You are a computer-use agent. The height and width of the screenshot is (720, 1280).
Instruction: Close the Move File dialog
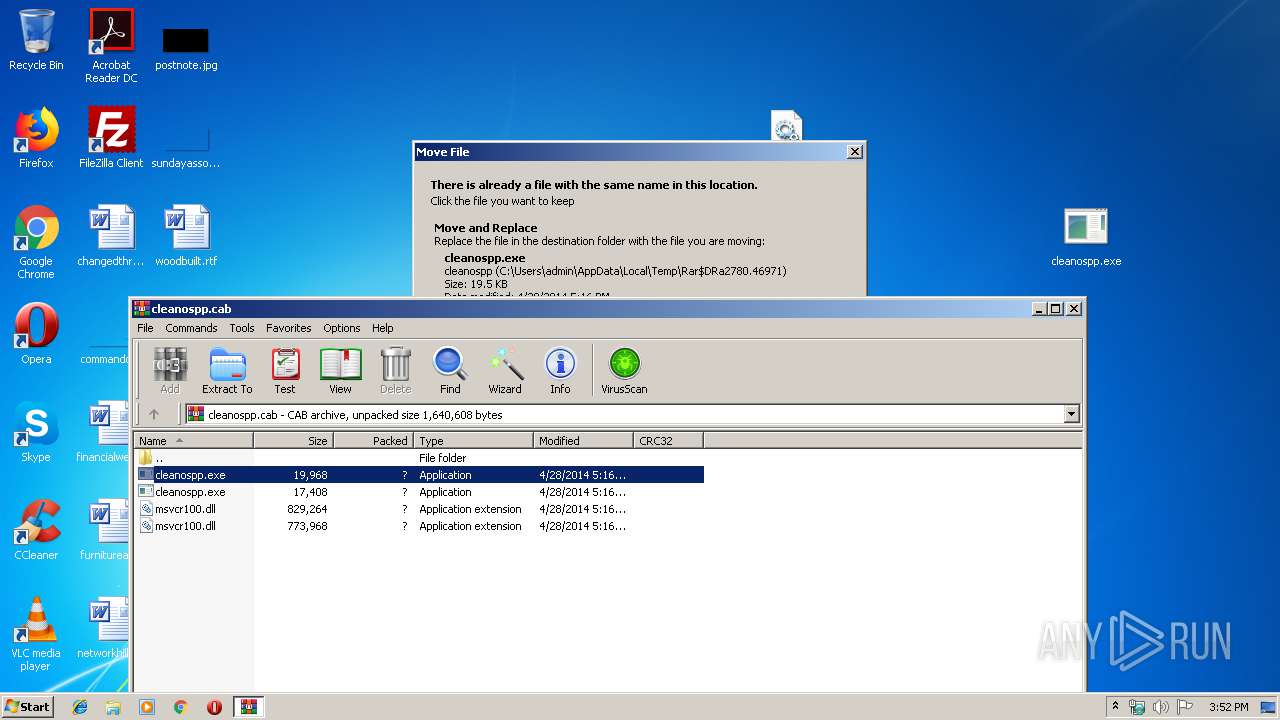(854, 152)
